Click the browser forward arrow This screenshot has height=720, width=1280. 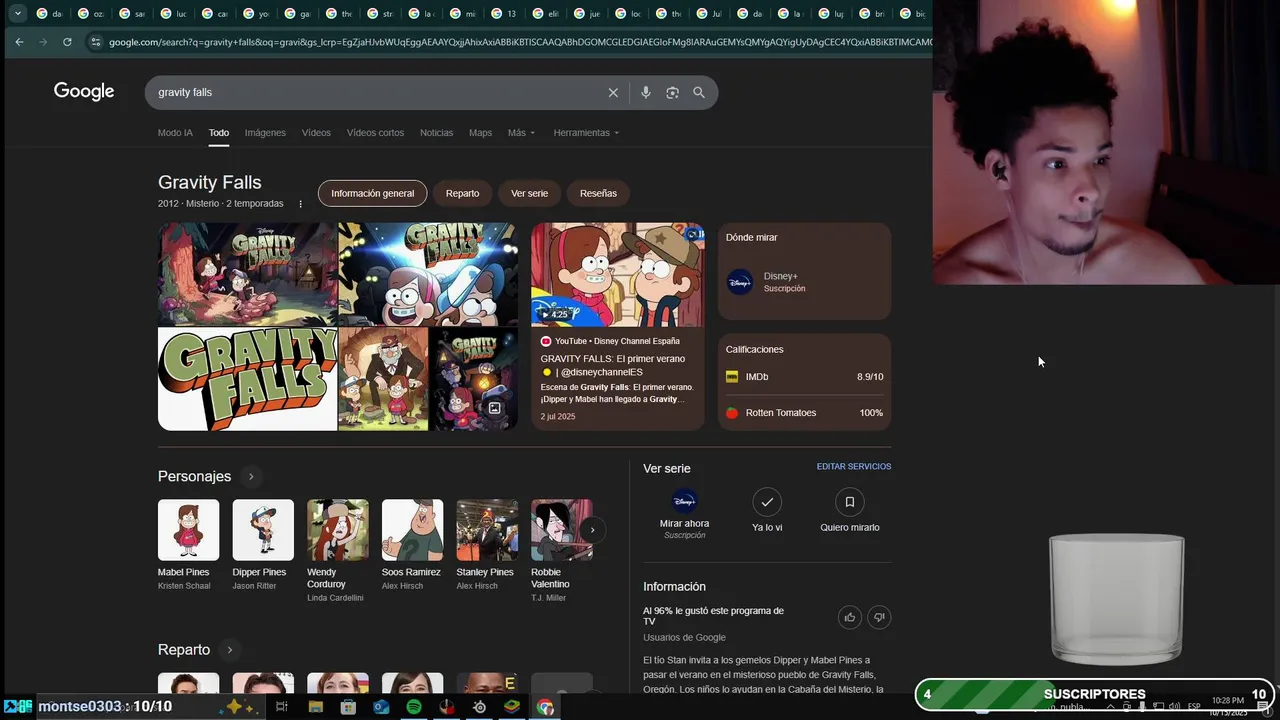click(43, 42)
